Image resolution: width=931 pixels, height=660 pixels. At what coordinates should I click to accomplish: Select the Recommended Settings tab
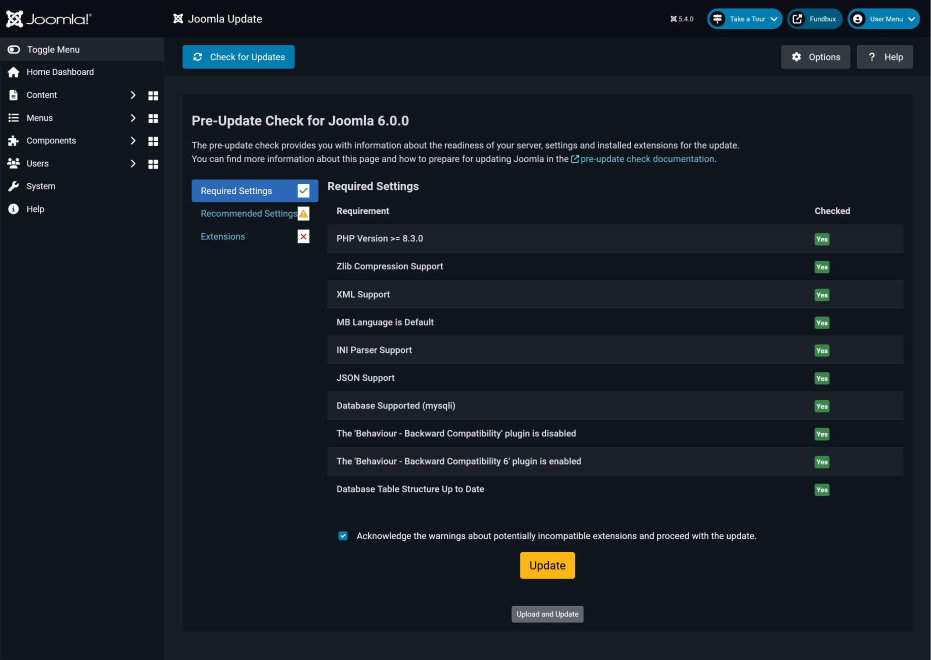tap(247, 214)
